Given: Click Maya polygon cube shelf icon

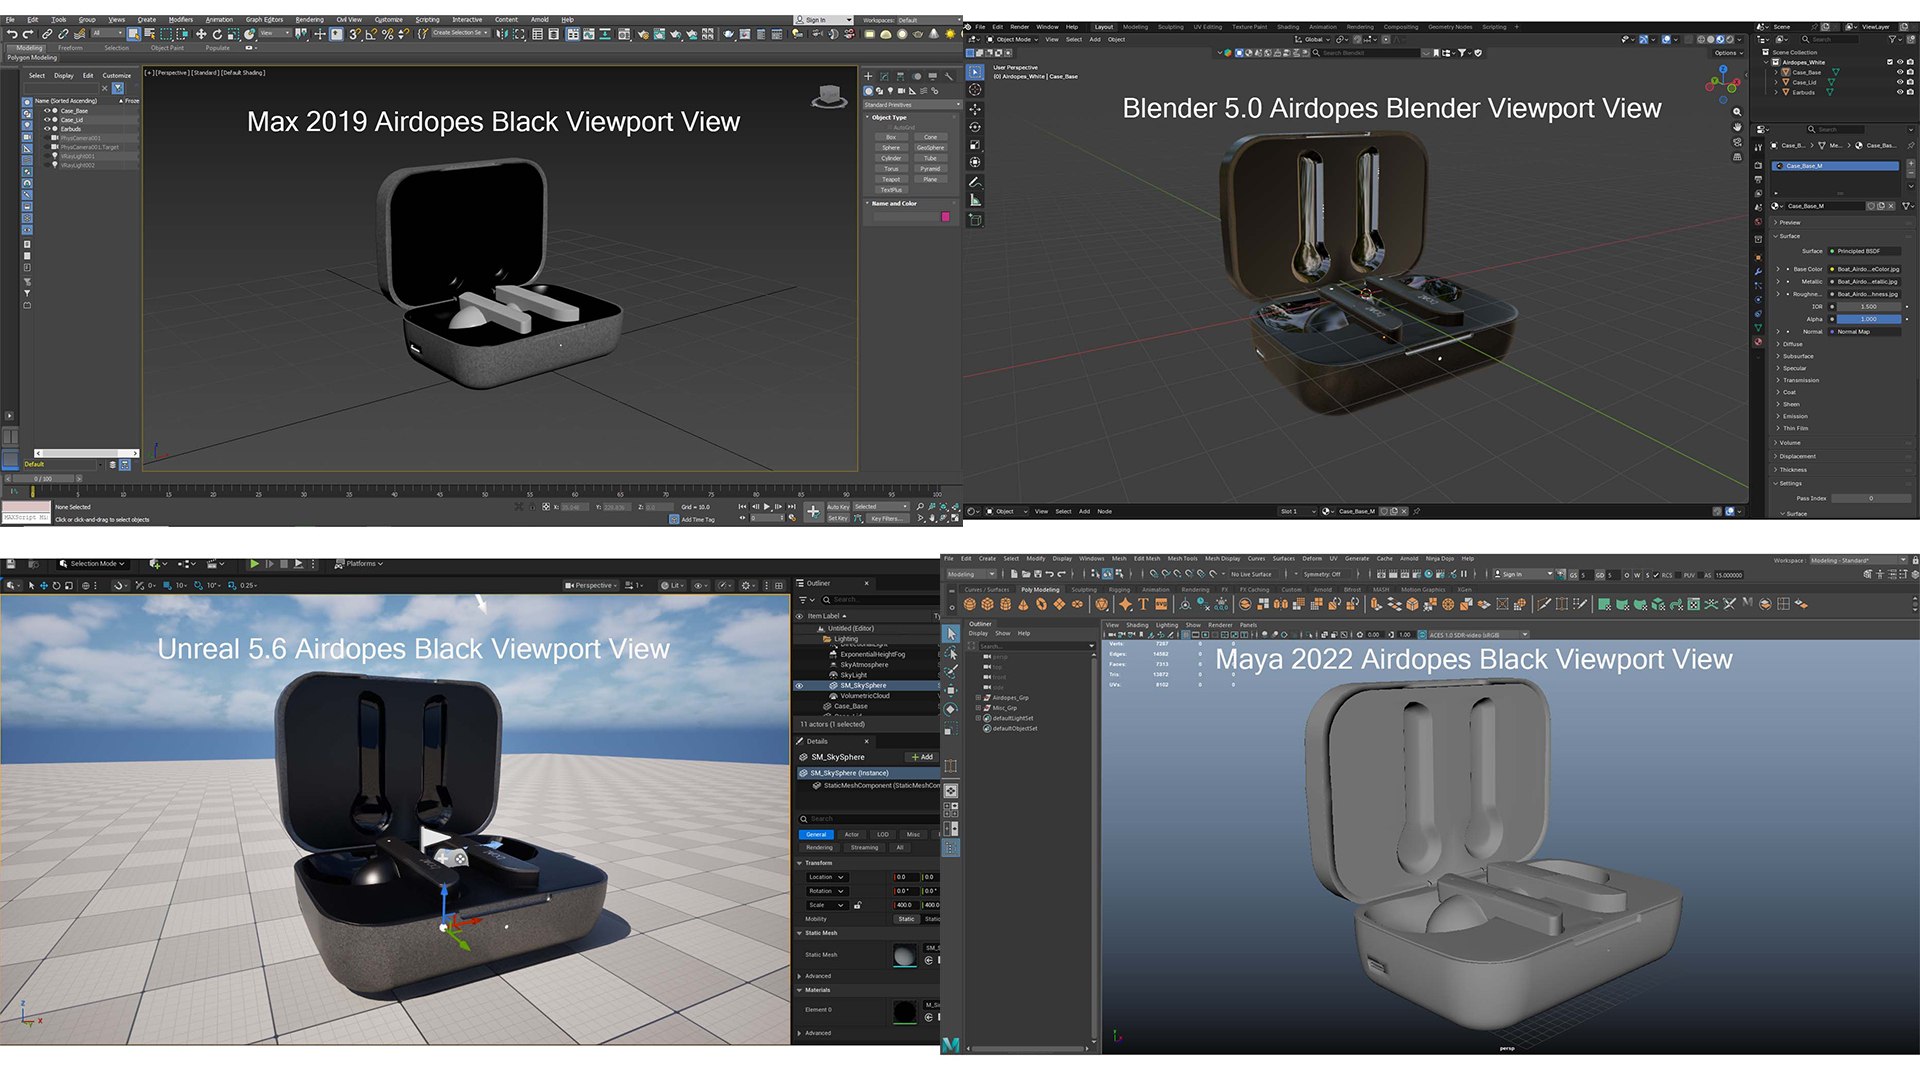Looking at the screenshot, I should [988, 604].
